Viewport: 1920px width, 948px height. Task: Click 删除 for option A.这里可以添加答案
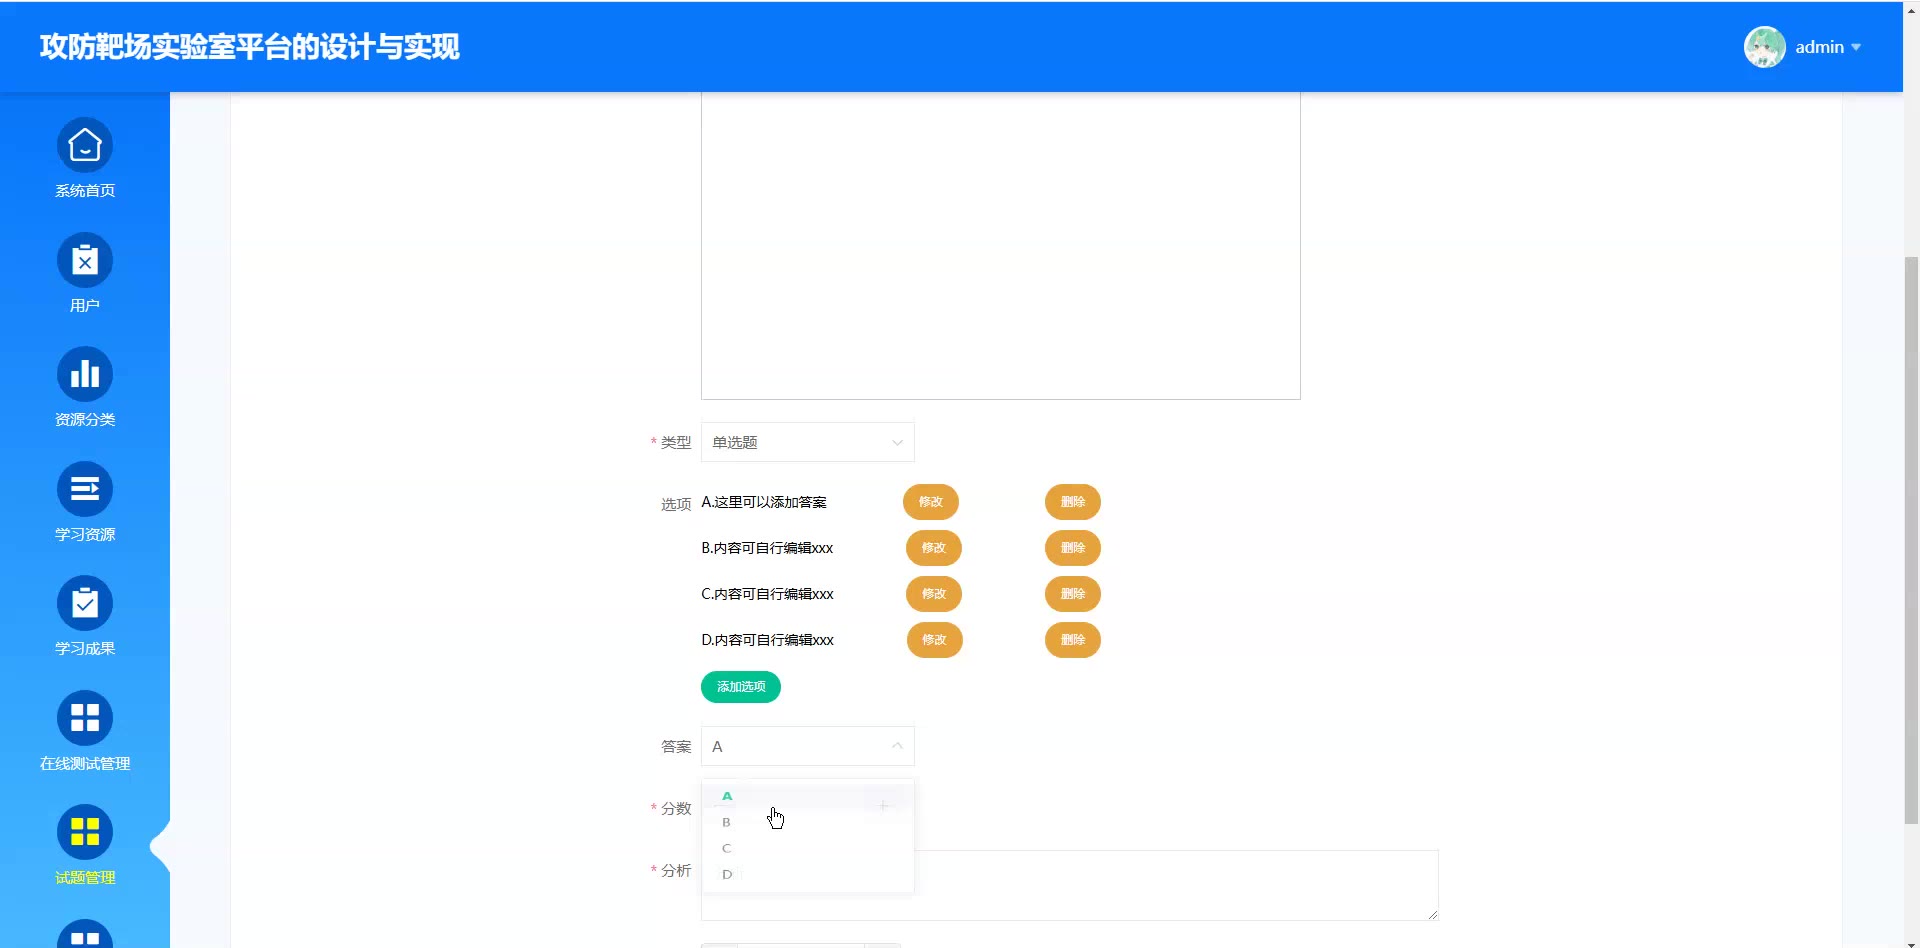(x=1073, y=502)
